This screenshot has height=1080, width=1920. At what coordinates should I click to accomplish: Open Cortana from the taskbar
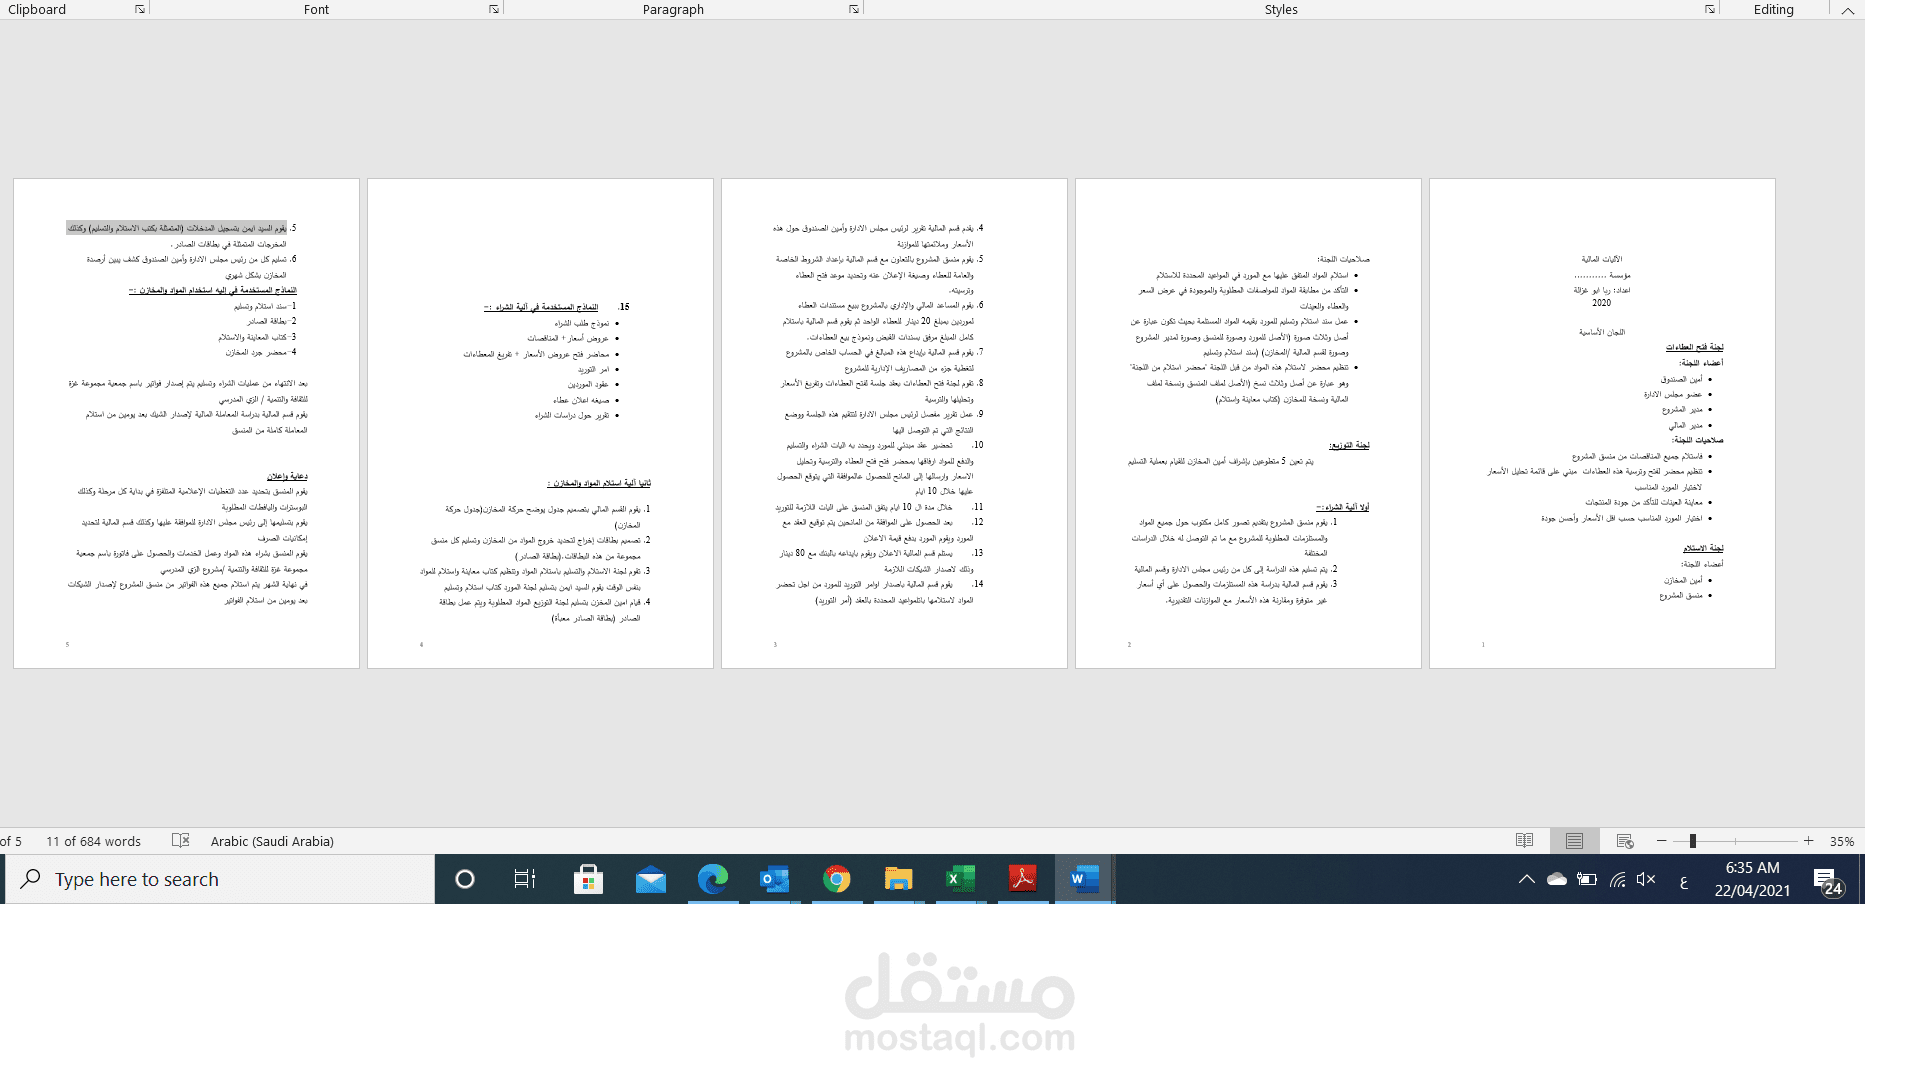(x=465, y=879)
